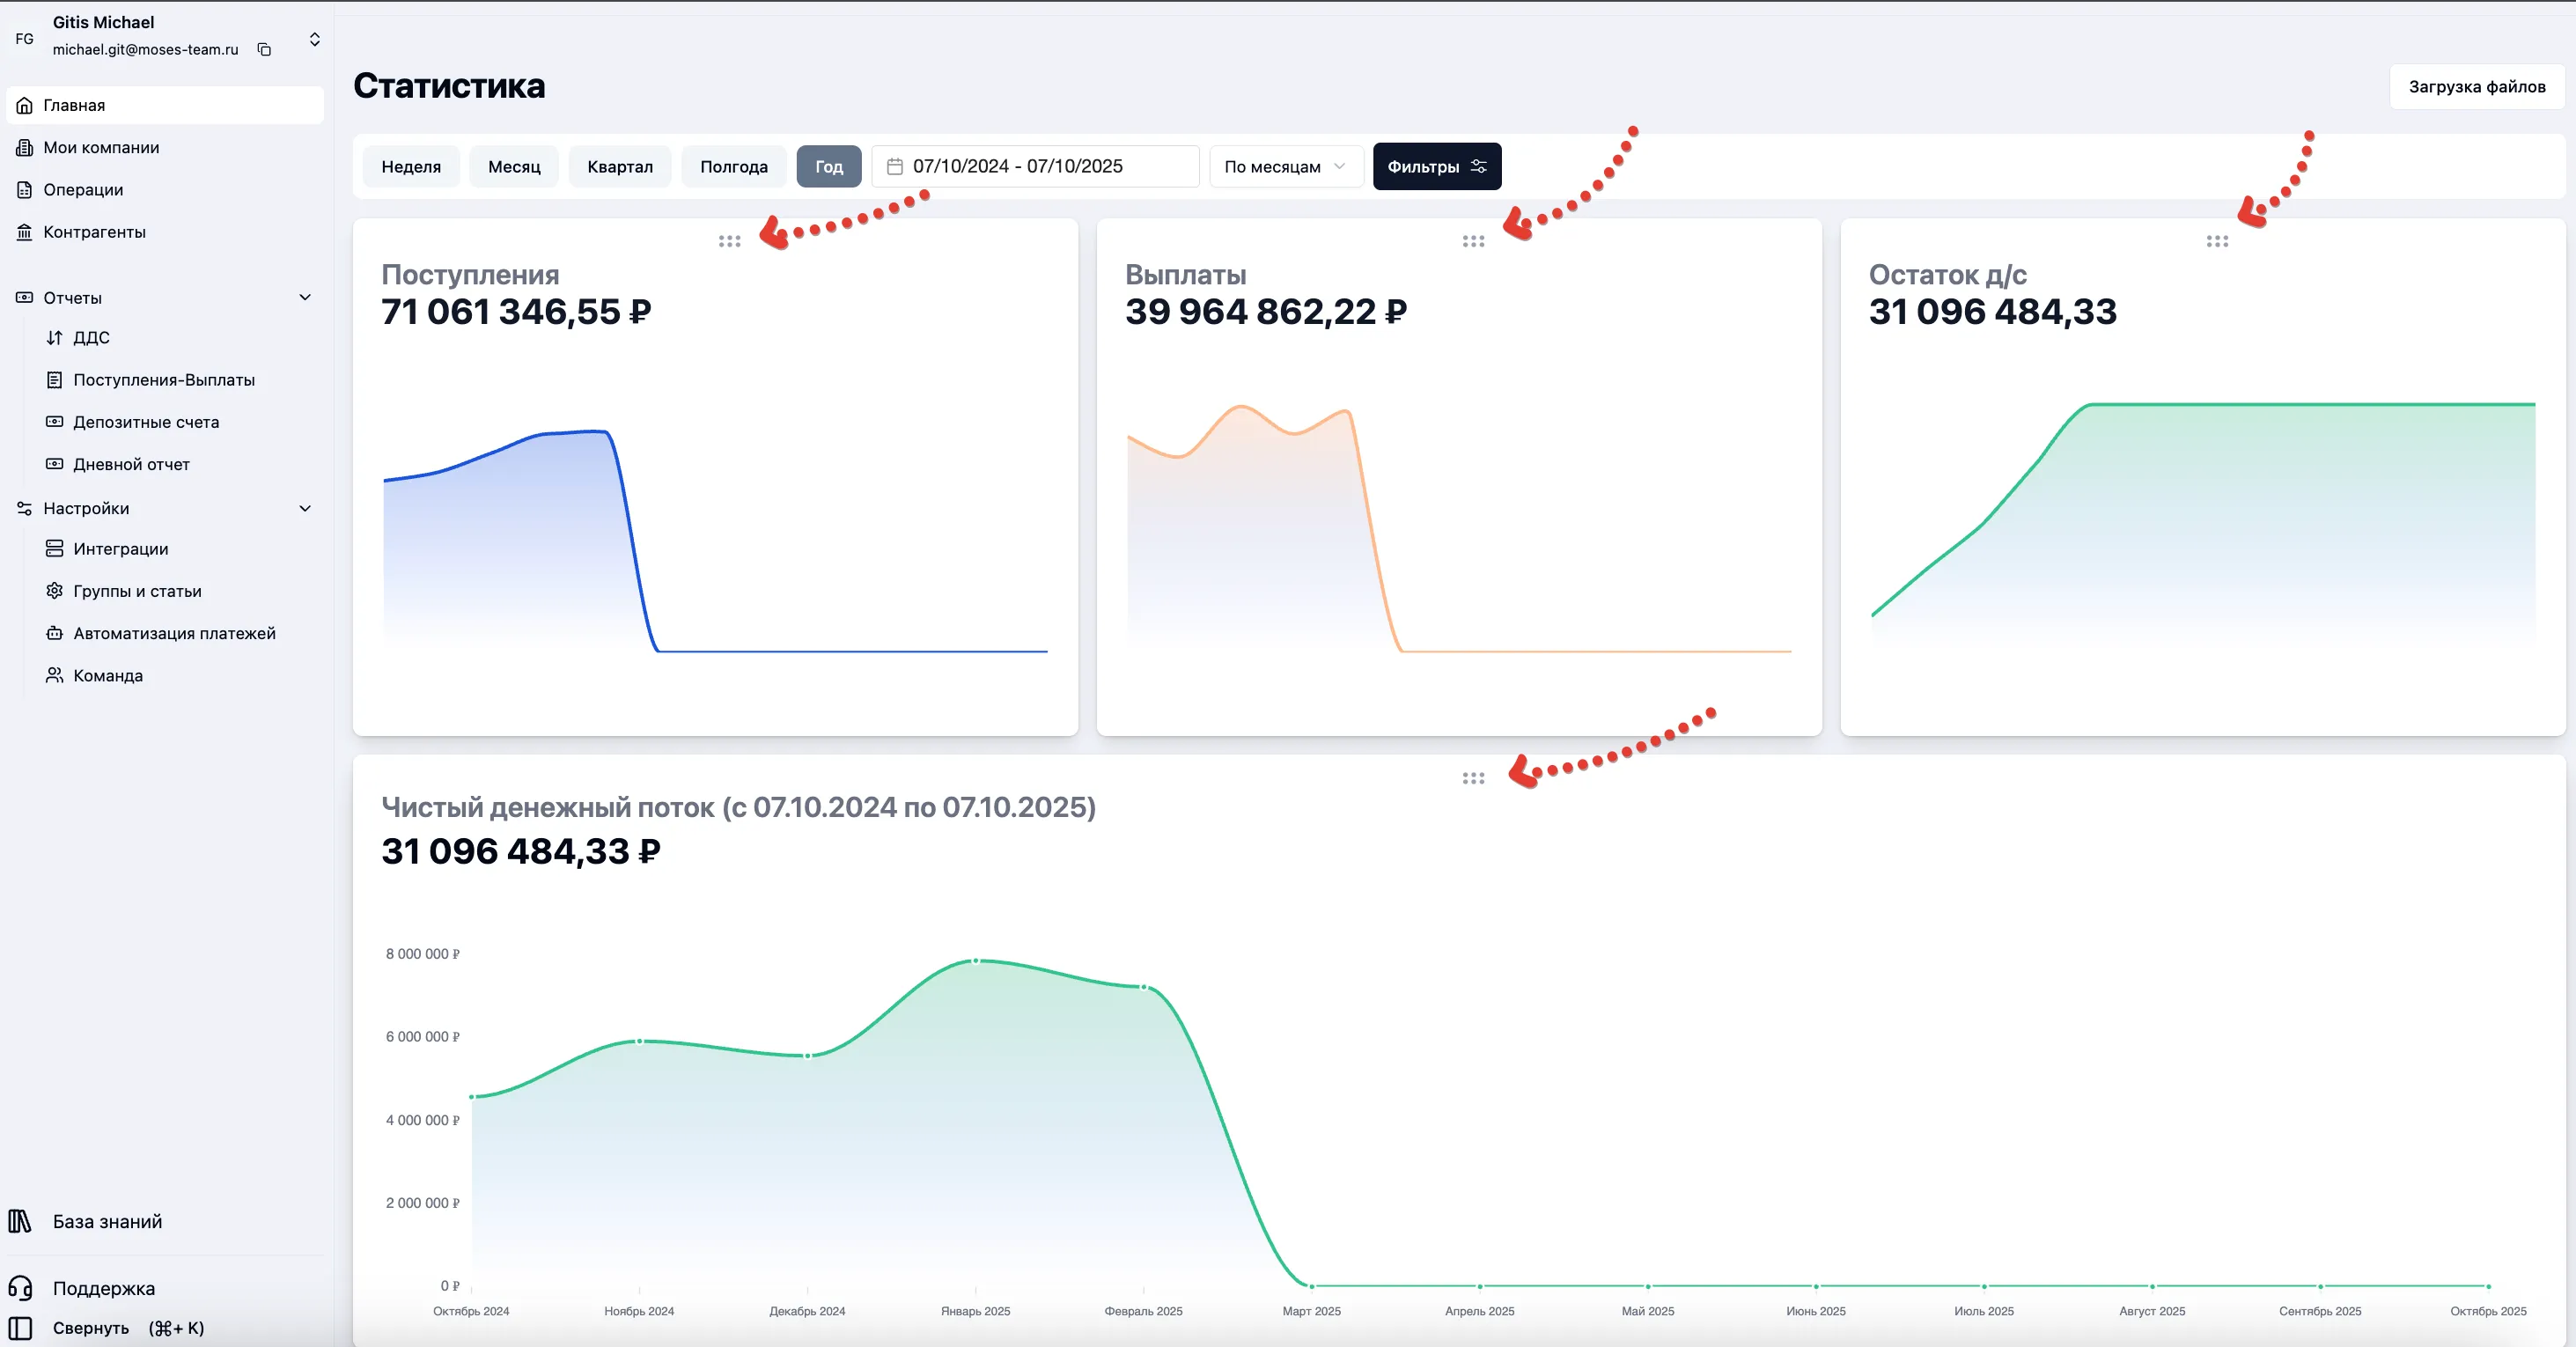Open the date range field 07/10/2024 - 07/10/2025
Screen dimensions: 2576x1347
click(x=1035, y=166)
